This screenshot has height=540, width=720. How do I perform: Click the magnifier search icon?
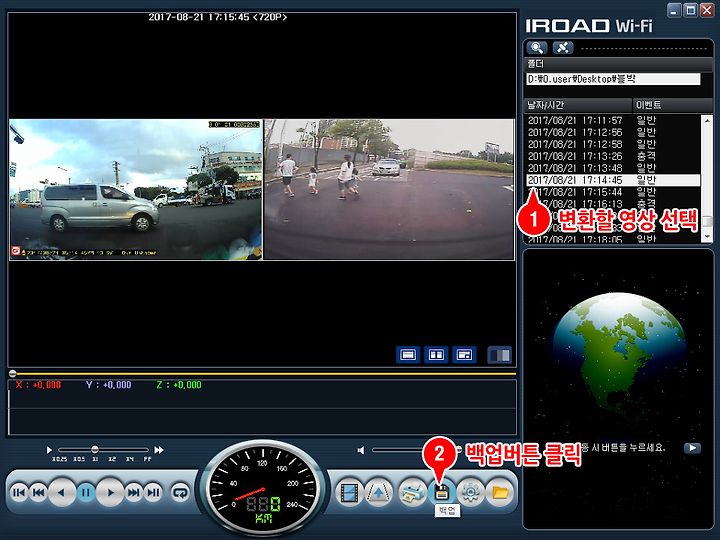point(537,47)
